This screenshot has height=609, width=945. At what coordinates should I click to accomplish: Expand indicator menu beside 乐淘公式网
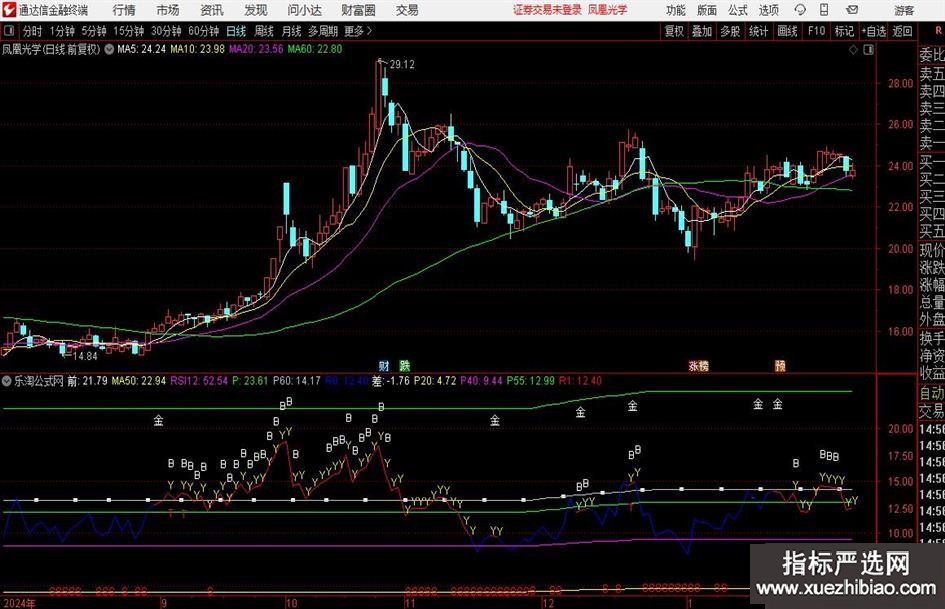coord(7,381)
